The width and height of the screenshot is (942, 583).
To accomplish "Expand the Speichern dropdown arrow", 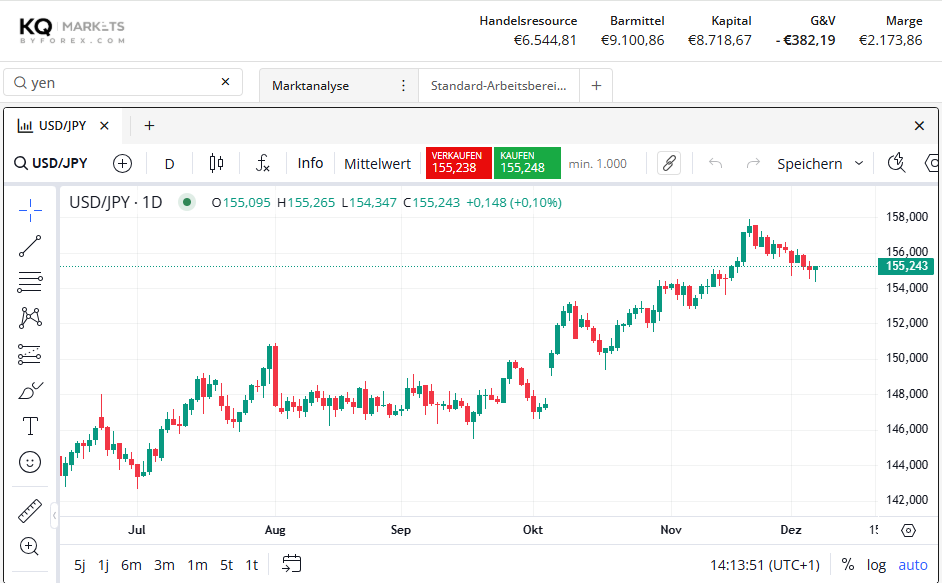I will tap(858, 164).
